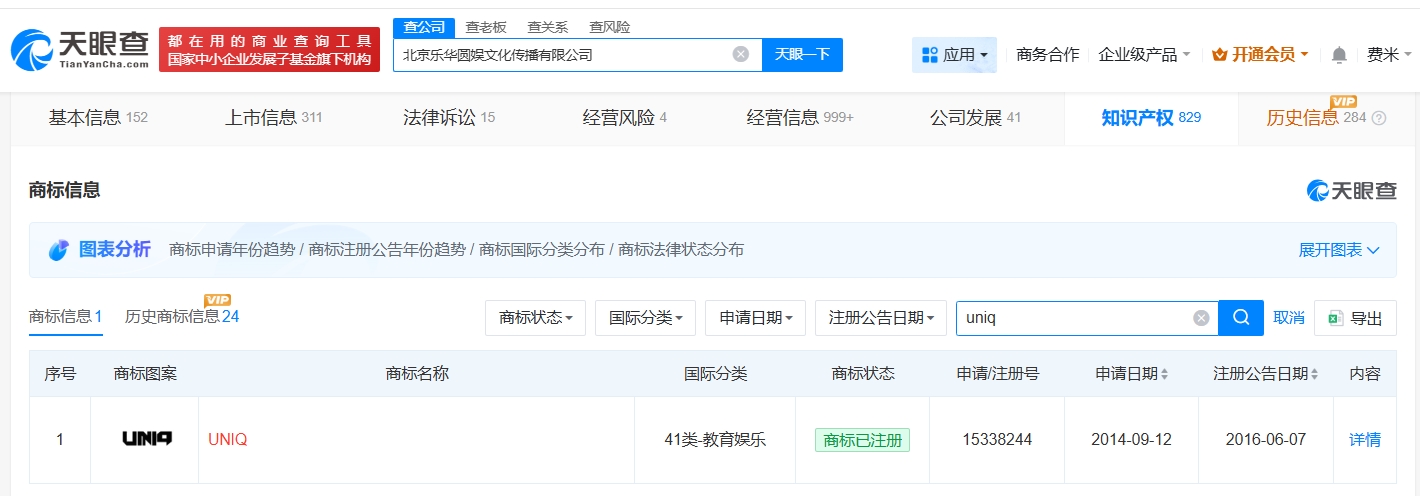Open the notification bell
The height and width of the screenshot is (496, 1420).
(1339, 55)
